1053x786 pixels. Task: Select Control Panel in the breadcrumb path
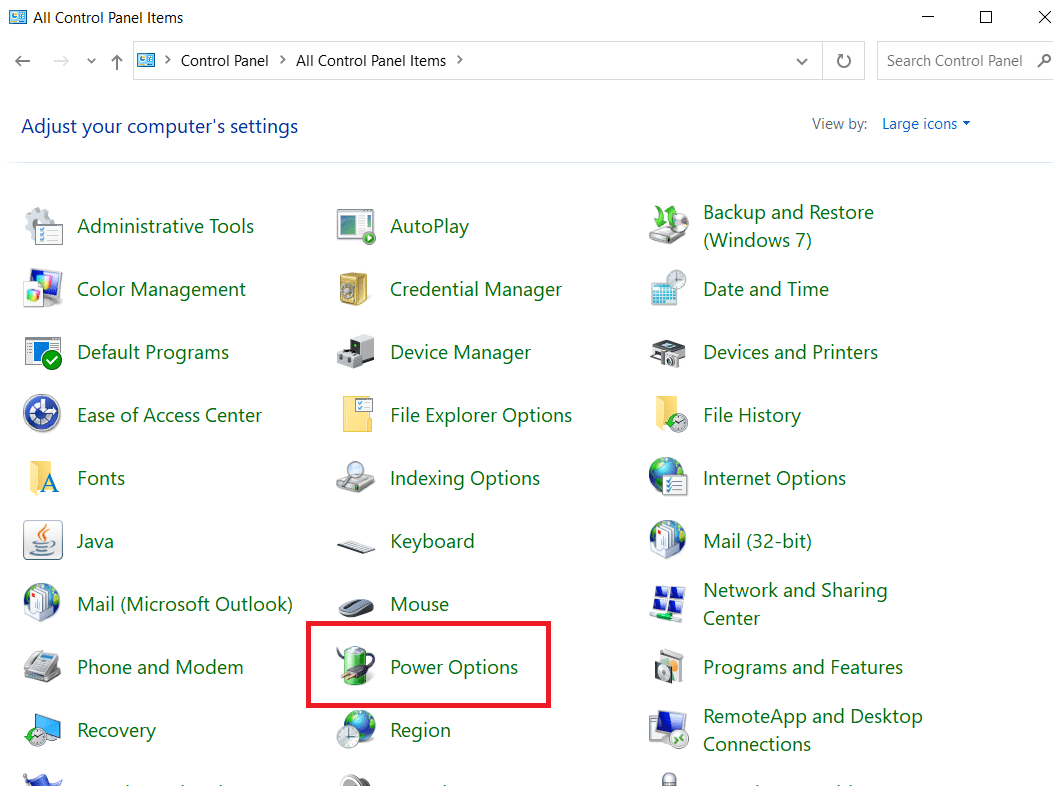(224, 61)
